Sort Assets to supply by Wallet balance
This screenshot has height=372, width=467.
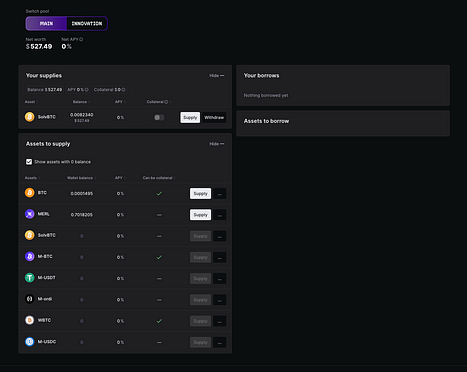point(81,178)
